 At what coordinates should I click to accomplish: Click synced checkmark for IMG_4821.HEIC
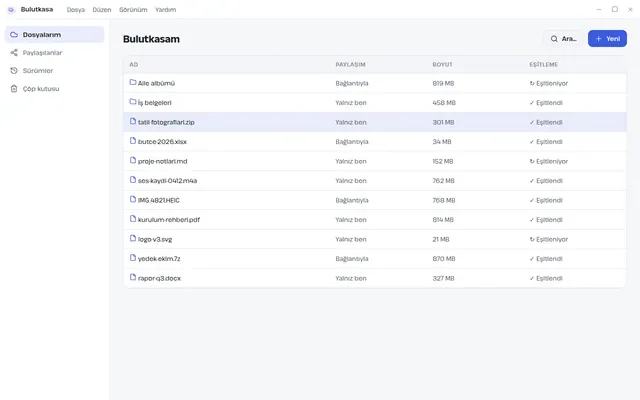coord(532,200)
